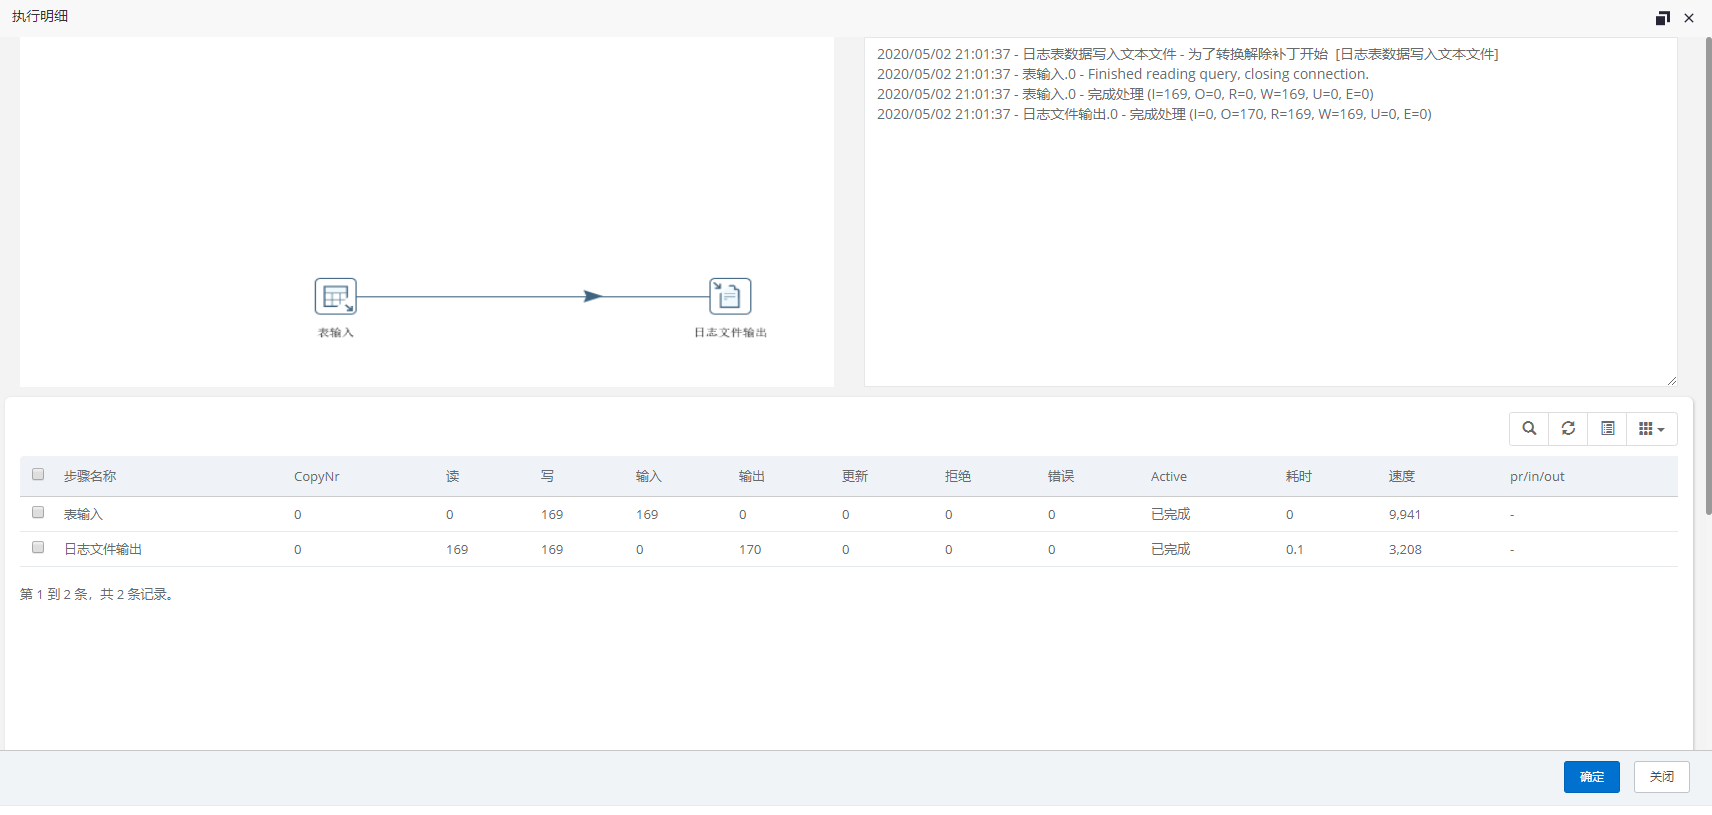Select the 表输入 step name cell
The image size is (1712, 815).
[83, 514]
